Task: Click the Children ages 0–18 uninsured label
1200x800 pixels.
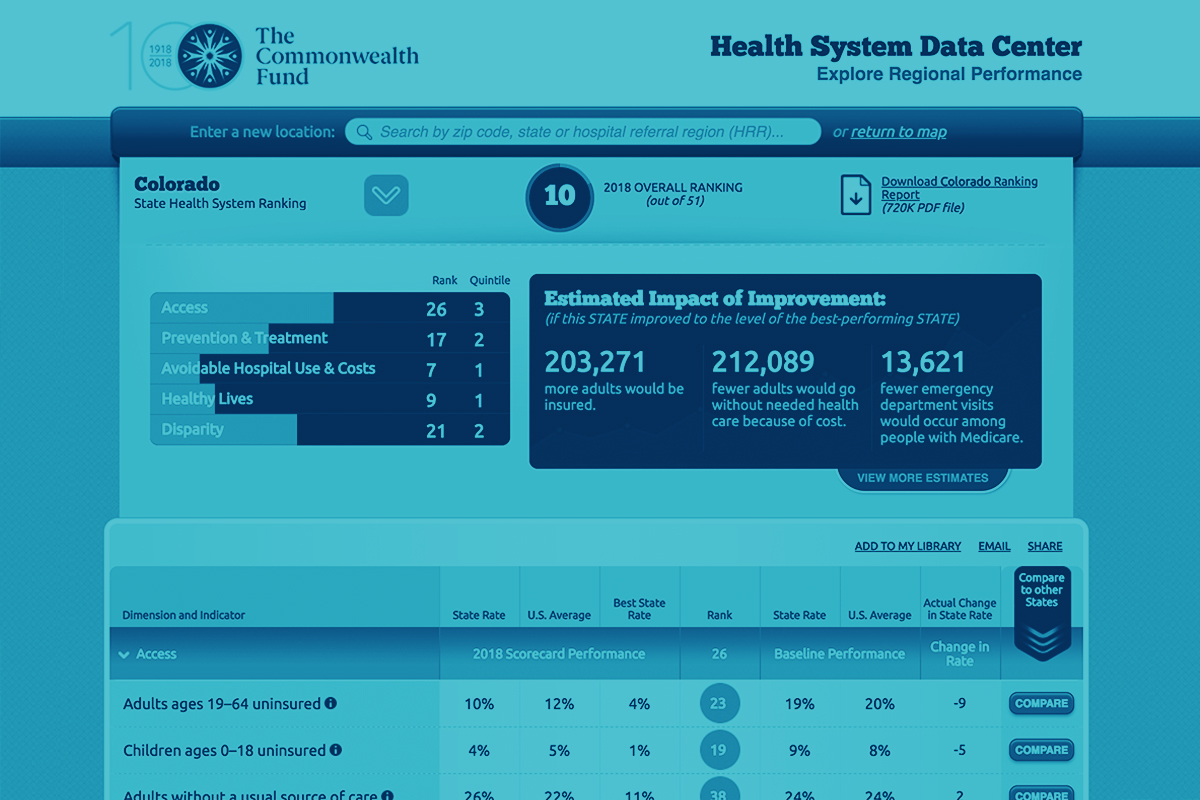Action: click(x=225, y=750)
